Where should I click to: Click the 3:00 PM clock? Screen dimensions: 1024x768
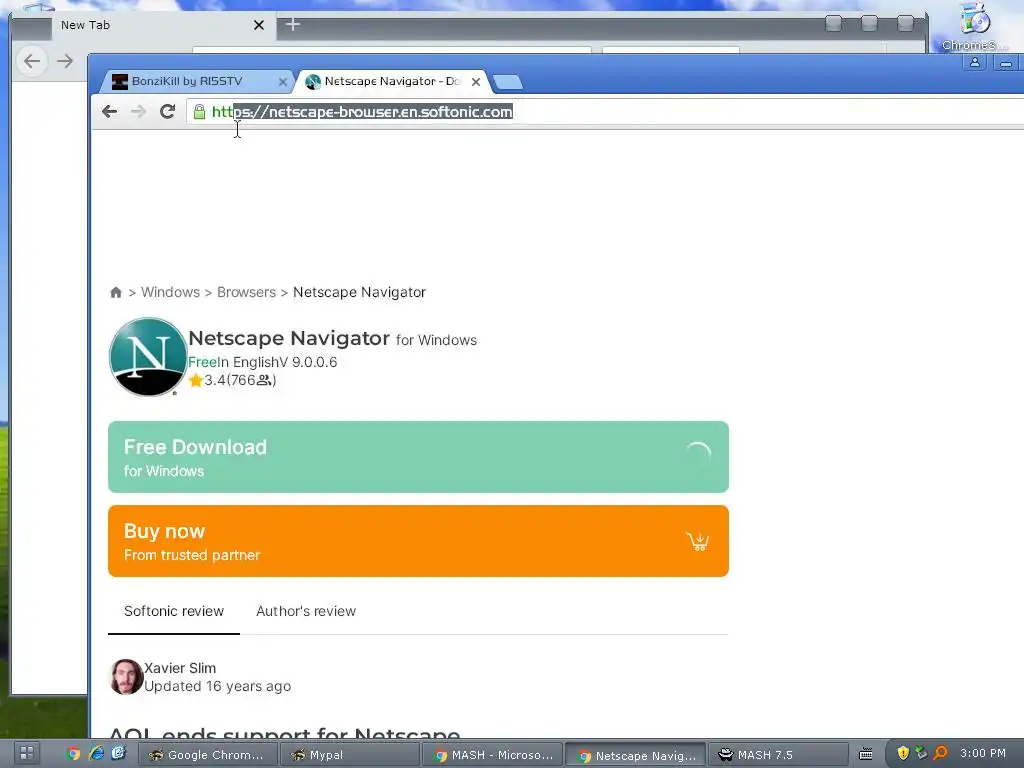(x=983, y=754)
